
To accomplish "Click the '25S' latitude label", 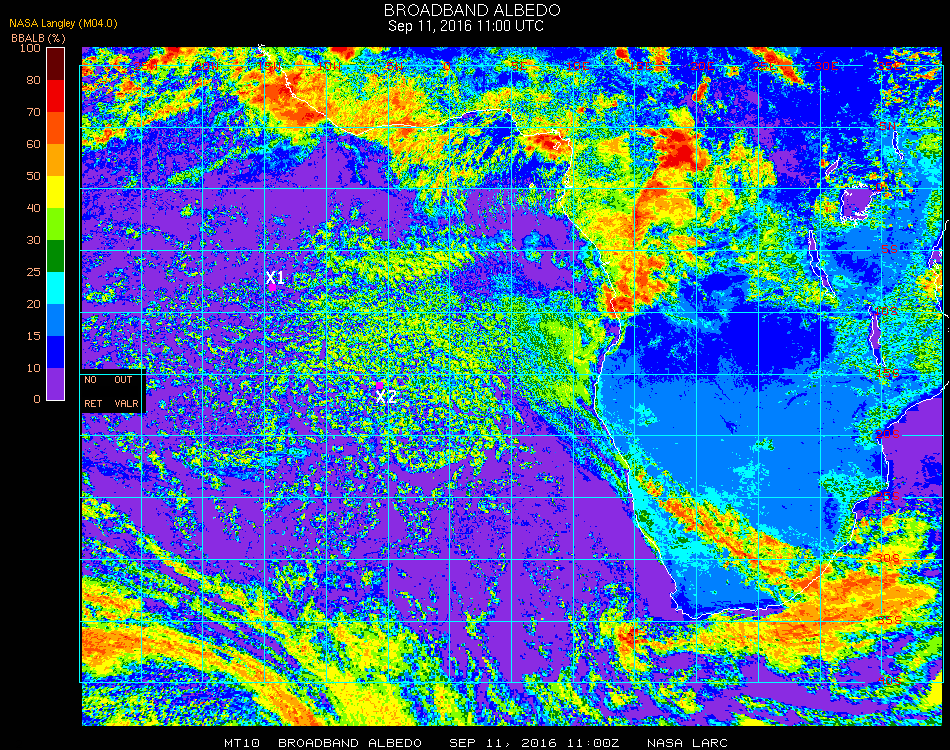I will tap(888, 497).
